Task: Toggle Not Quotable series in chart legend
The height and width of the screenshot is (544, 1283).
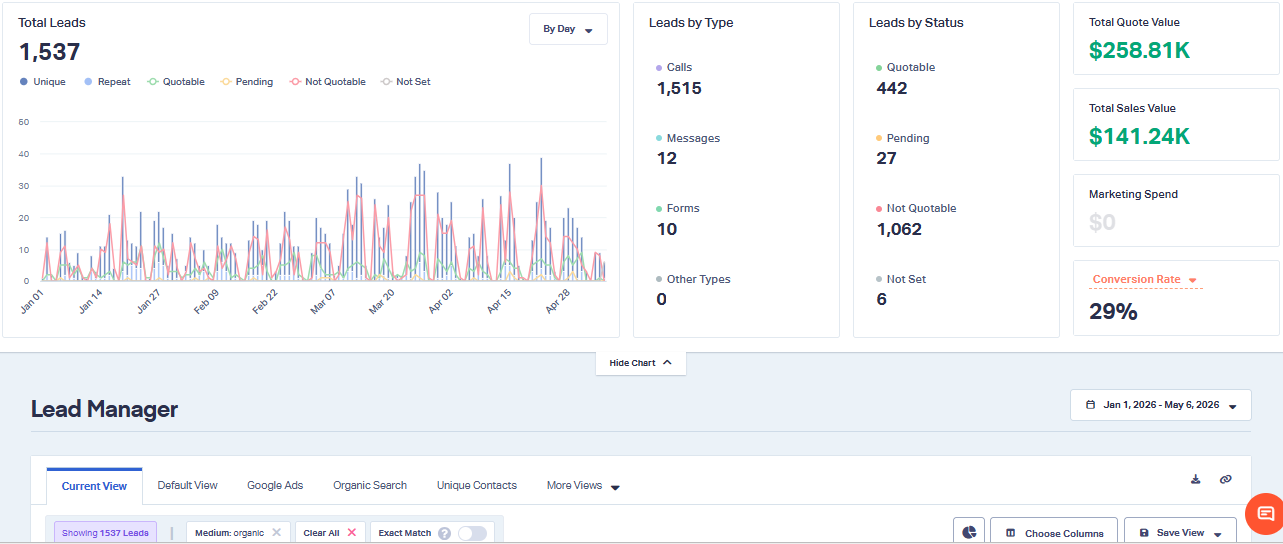Action: point(328,82)
